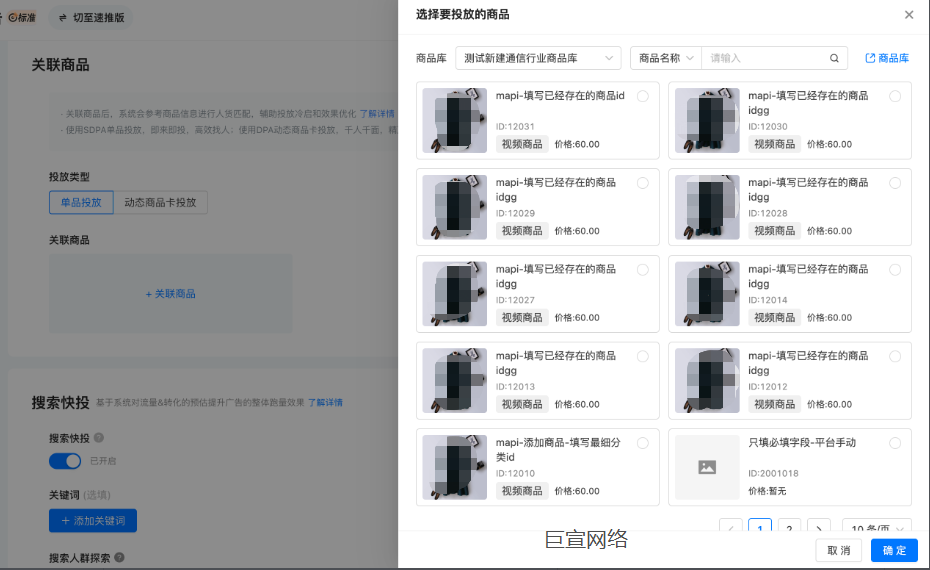Click the title mapi-添加商品-填写最细分类id

[558, 450]
